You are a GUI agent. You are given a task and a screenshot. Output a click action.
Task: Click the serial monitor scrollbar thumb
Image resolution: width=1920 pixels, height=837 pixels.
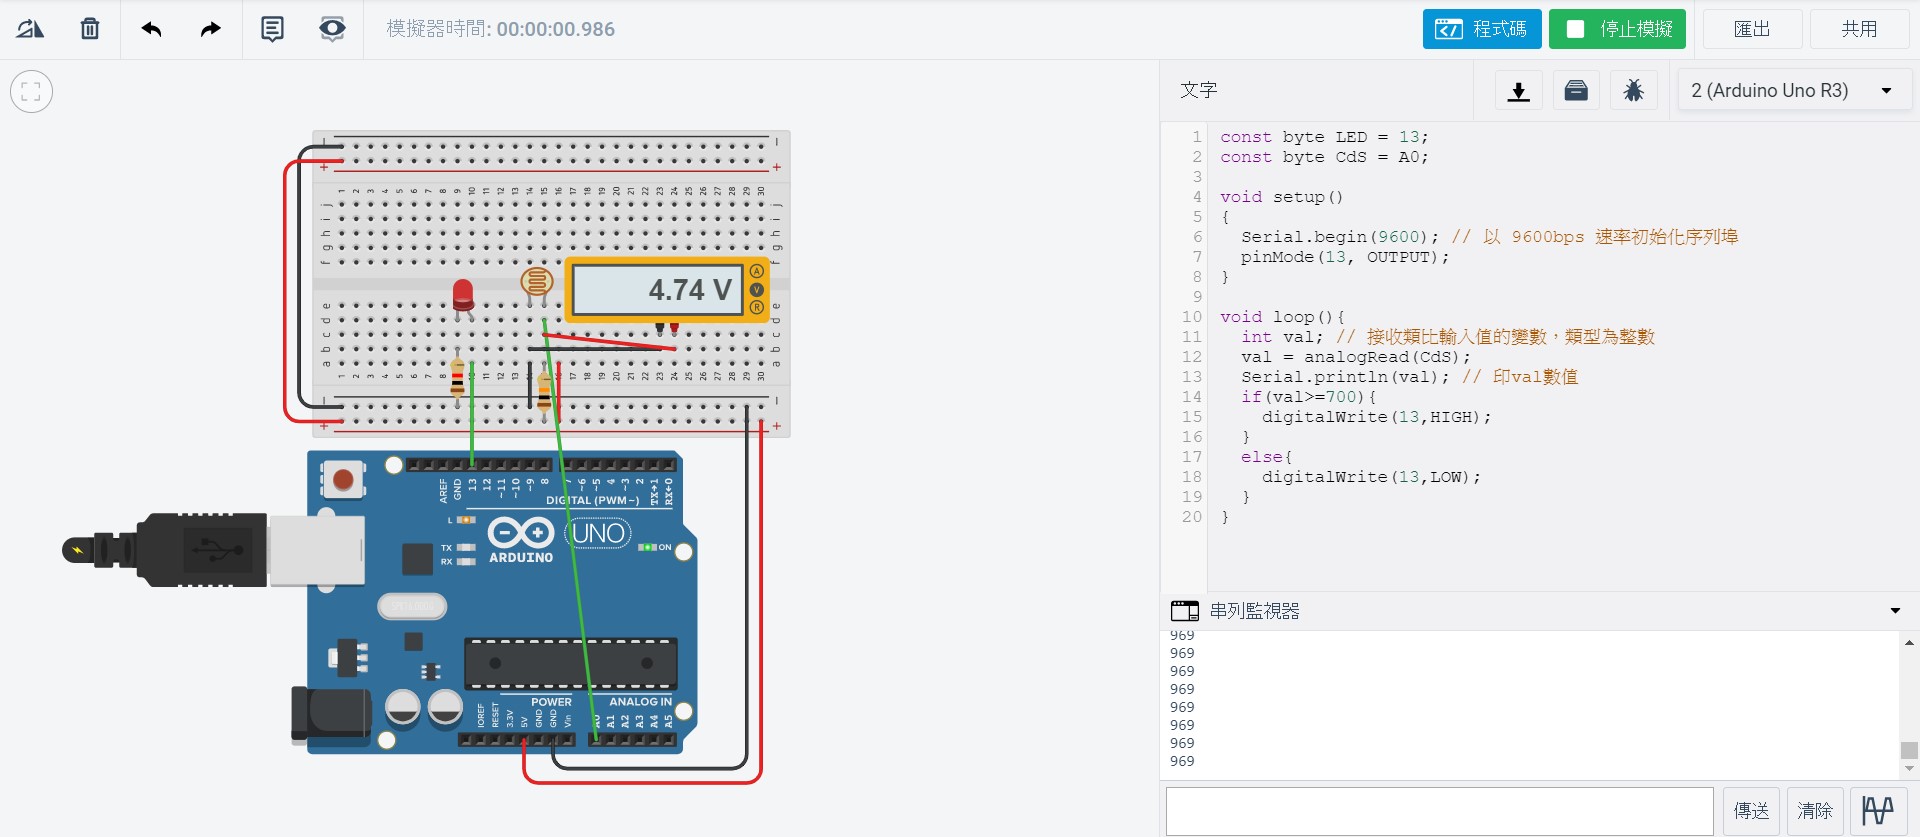pyautogui.click(x=1909, y=750)
